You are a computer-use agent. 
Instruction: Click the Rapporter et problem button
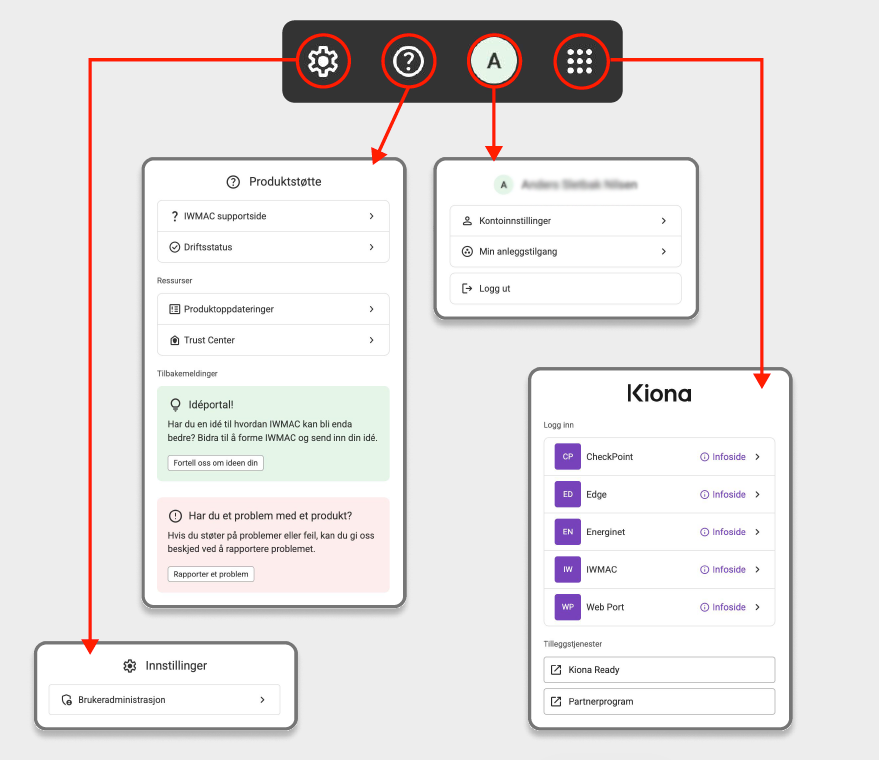pos(211,574)
